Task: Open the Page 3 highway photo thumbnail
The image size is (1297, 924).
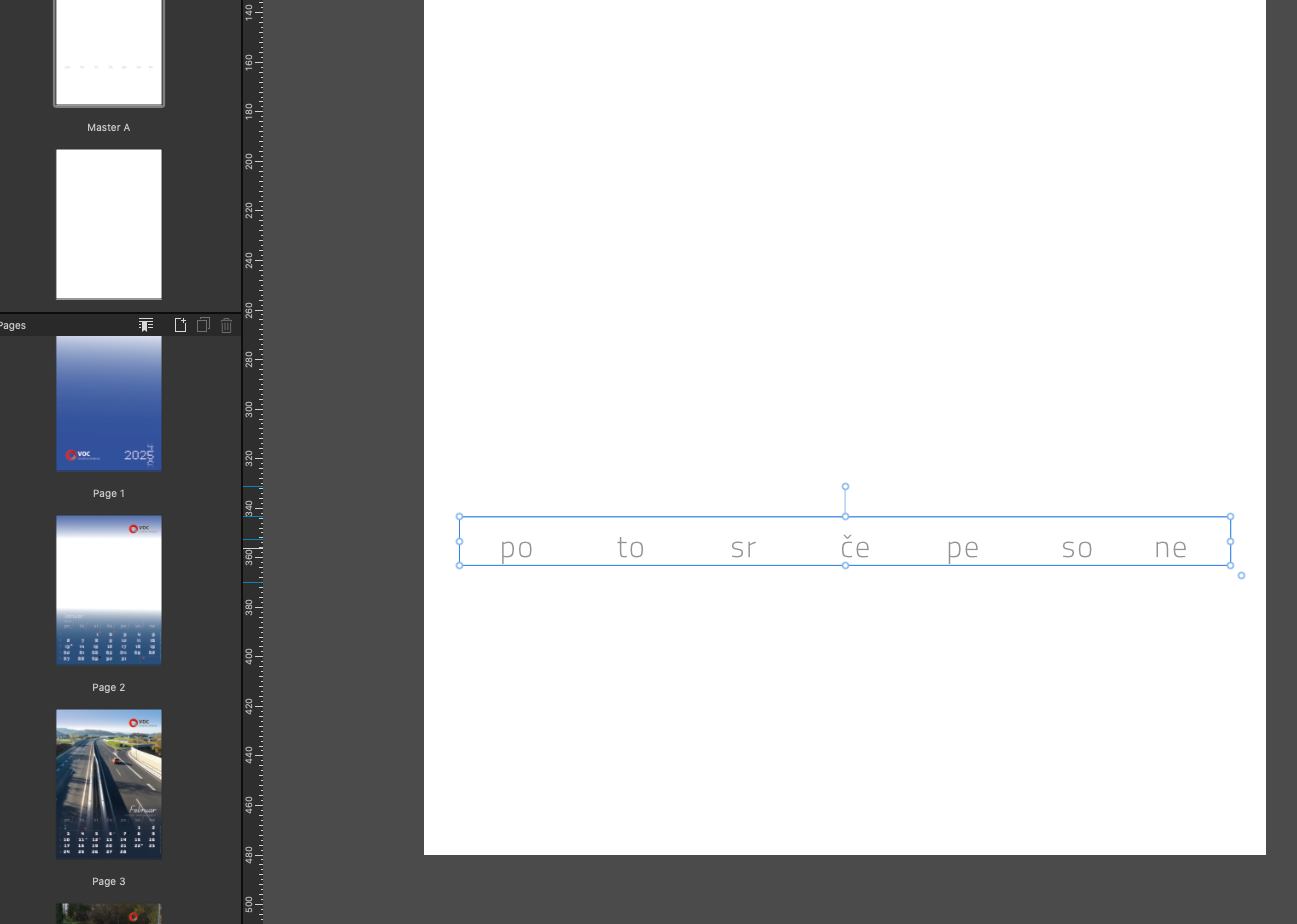Action: click(x=109, y=784)
